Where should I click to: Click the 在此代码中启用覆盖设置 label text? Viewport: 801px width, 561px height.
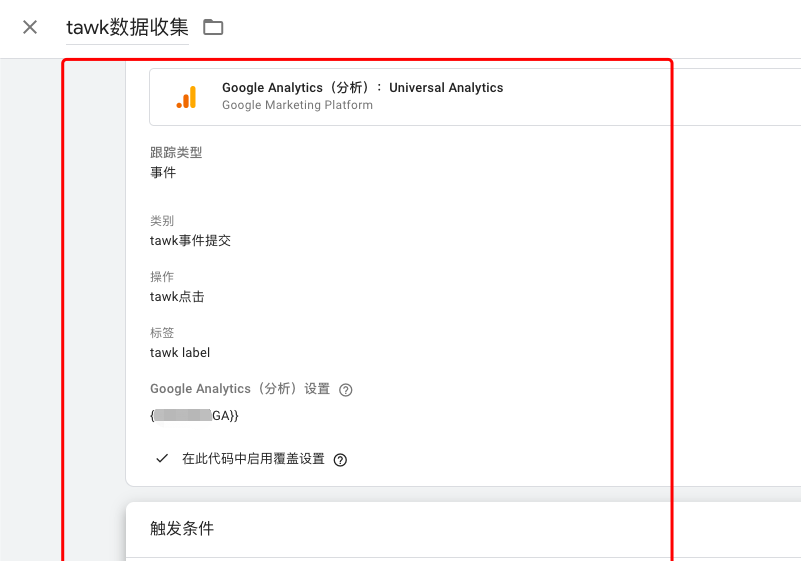[253, 459]
